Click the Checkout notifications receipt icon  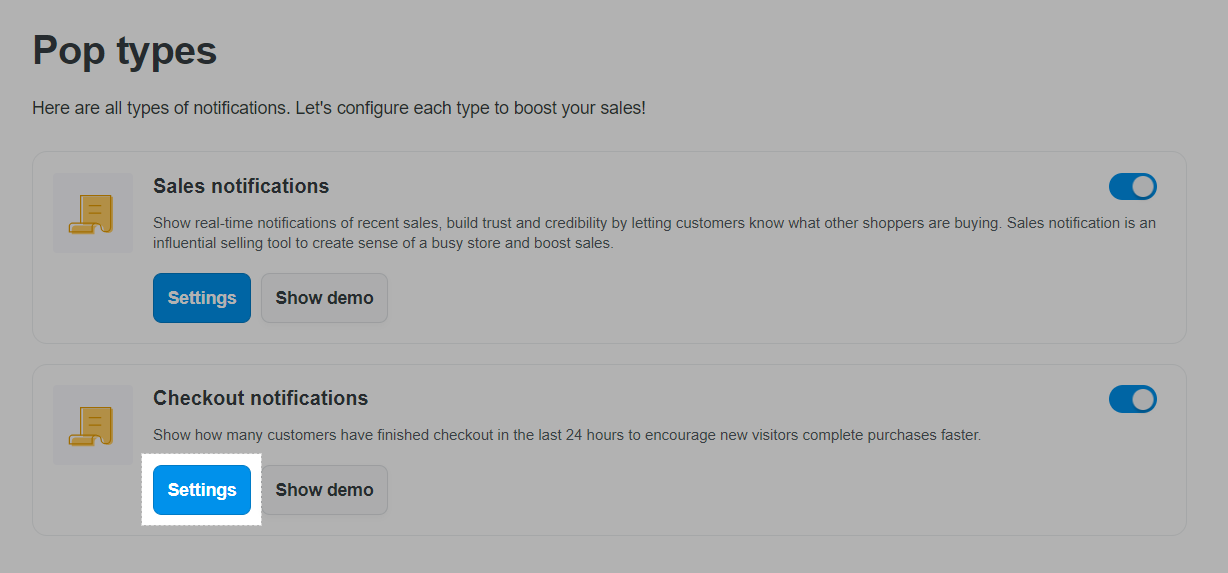click(92, 425)
